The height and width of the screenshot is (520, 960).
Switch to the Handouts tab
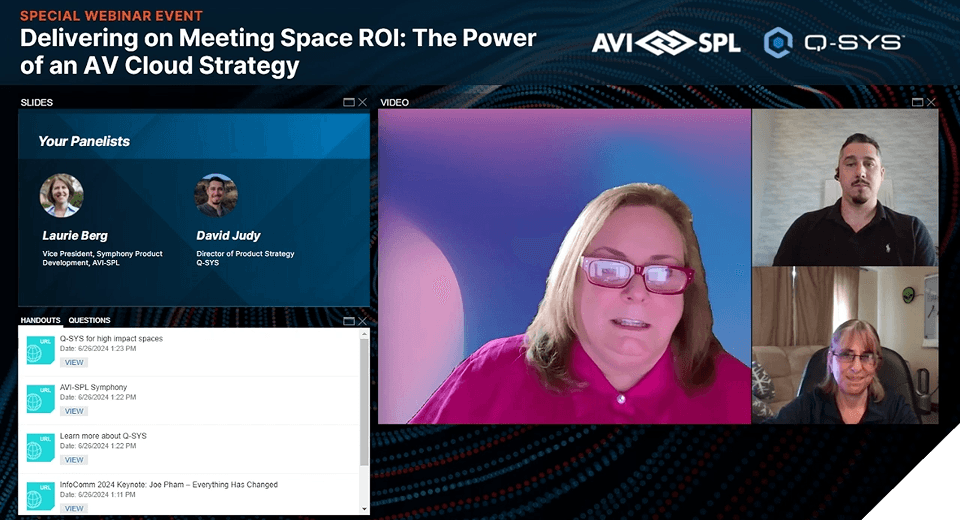pos(40,320)
